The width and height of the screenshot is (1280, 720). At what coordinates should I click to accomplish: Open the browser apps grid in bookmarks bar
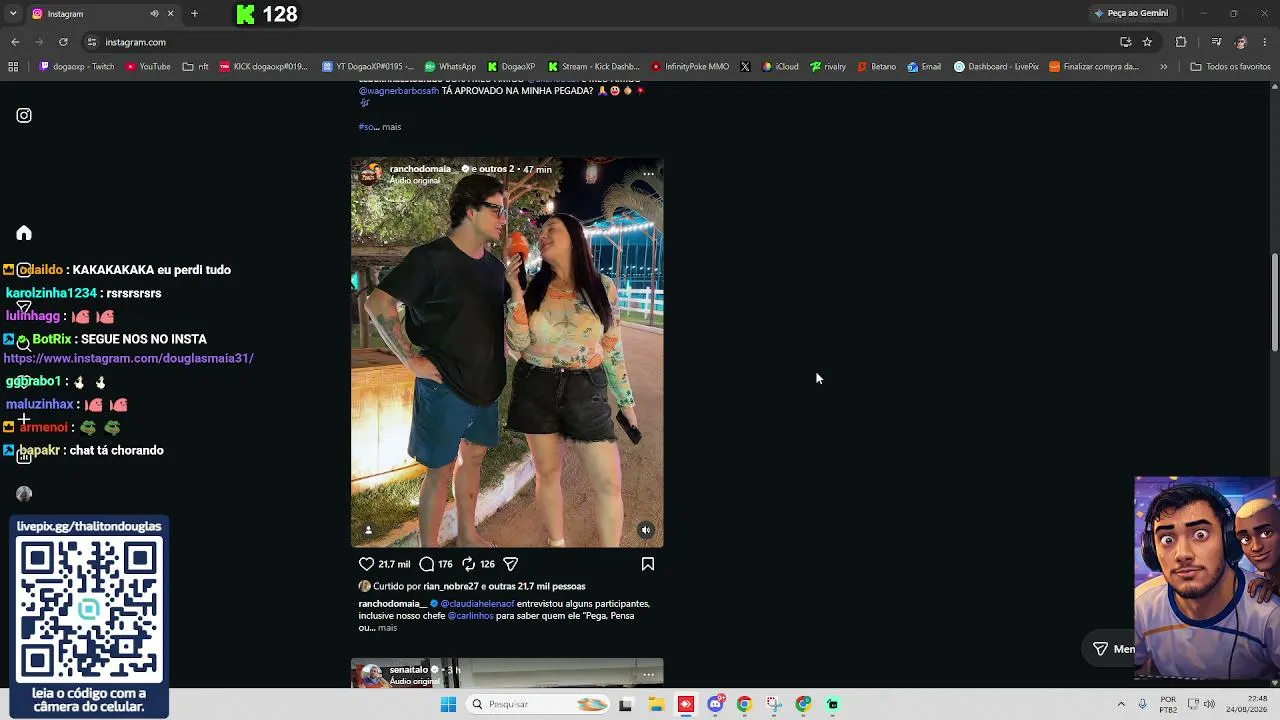pyautogui.click(x=13, y=67)
